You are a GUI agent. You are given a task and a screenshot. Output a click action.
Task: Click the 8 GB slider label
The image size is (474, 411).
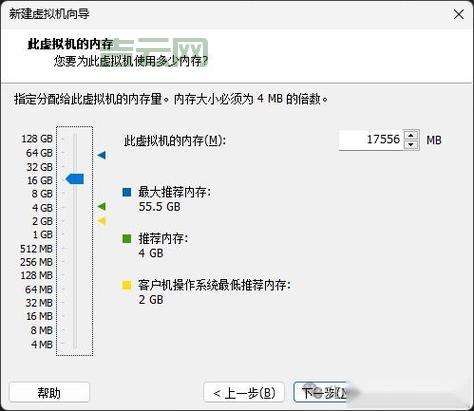(42, 194)
